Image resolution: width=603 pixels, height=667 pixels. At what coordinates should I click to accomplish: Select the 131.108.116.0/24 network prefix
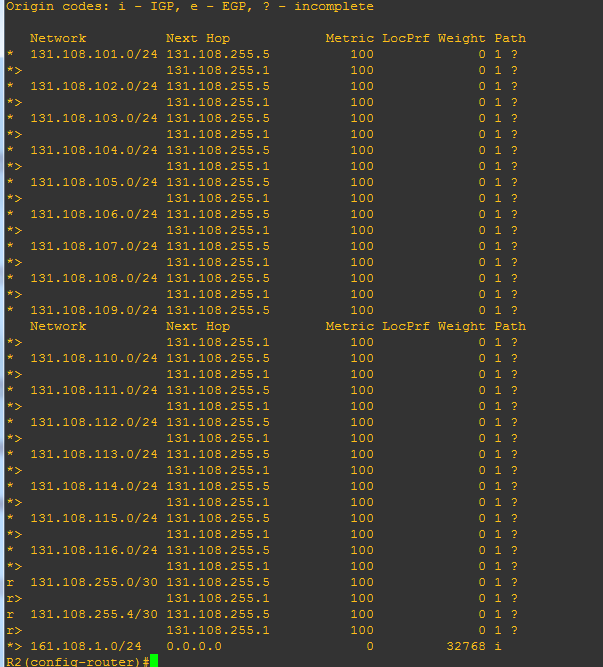pyautogui.click(x=94, y=550)
